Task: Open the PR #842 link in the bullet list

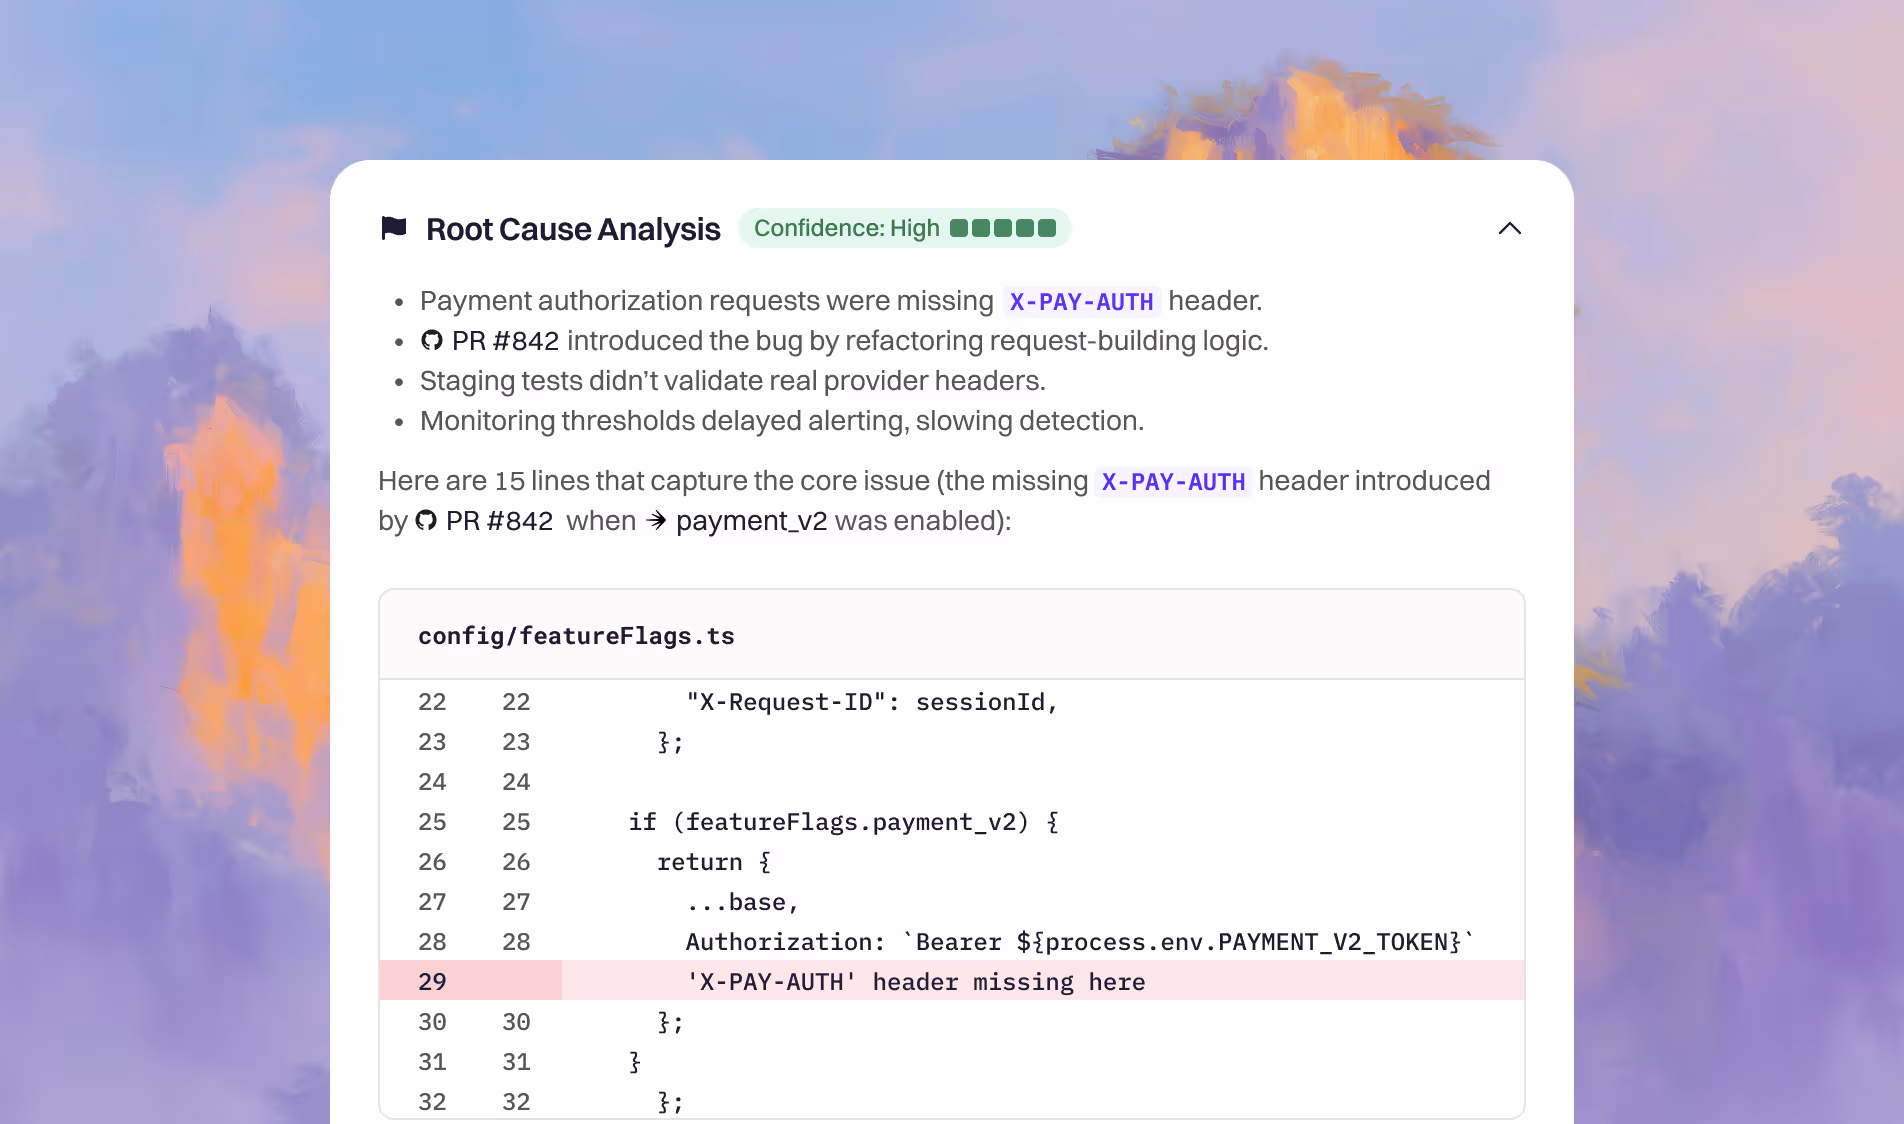Action: point(505,340)
